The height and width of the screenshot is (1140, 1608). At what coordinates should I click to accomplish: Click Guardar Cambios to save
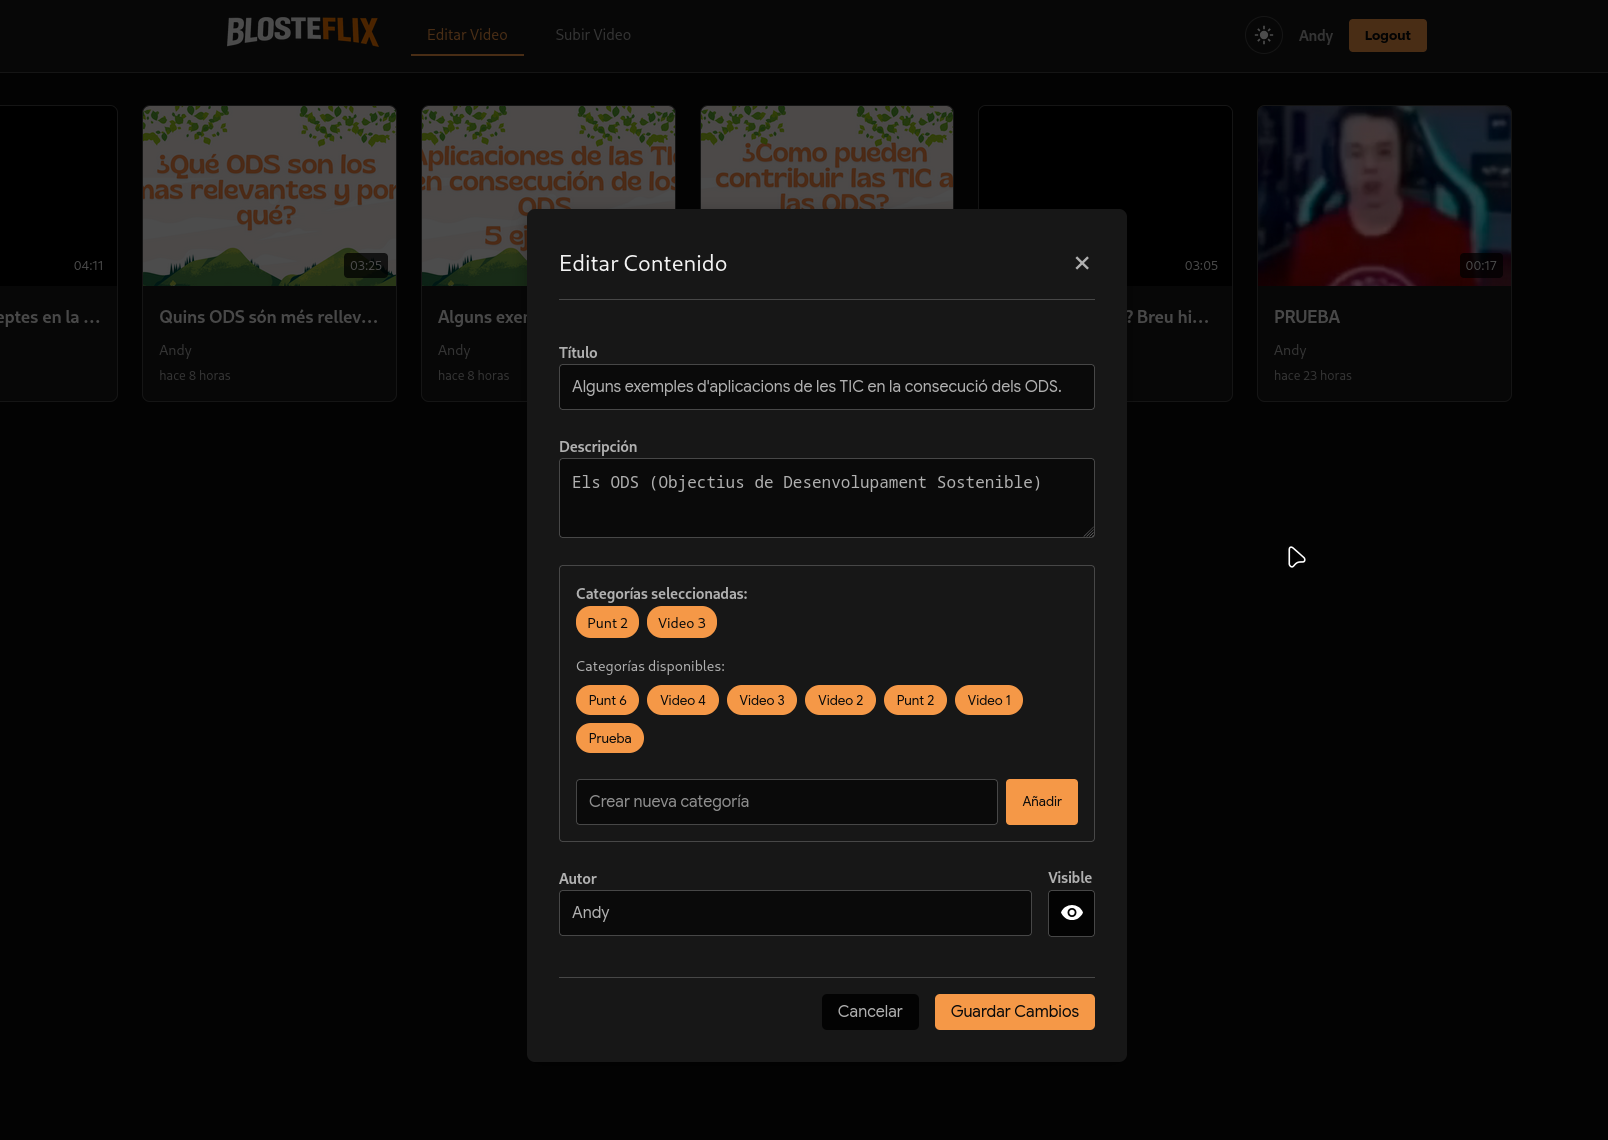coord(1014,1012)
